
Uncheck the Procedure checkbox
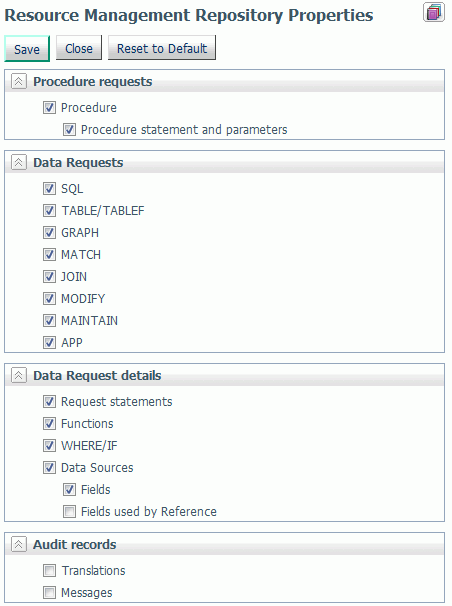click(49, 107)
